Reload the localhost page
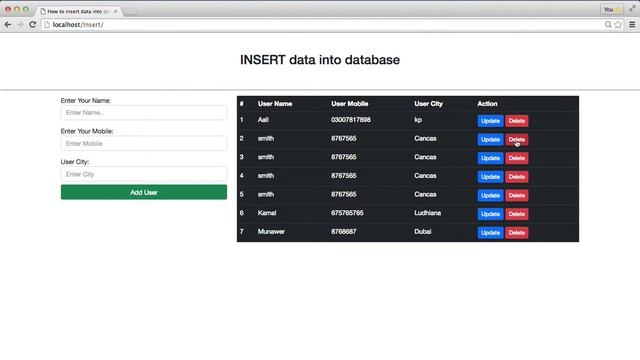The width and height of the screenshot is (640, 360). [33, 25]
